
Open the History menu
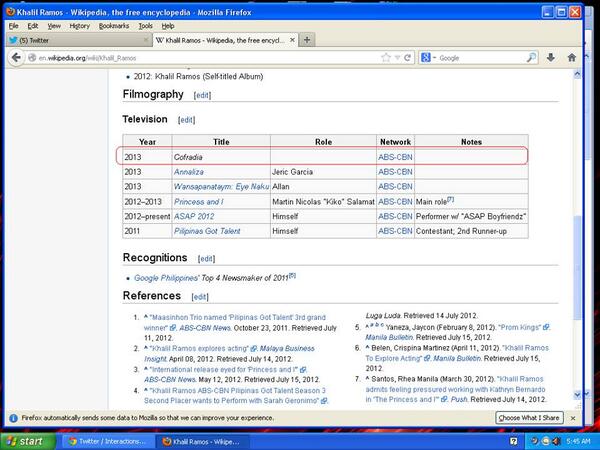tap(80, 26)
